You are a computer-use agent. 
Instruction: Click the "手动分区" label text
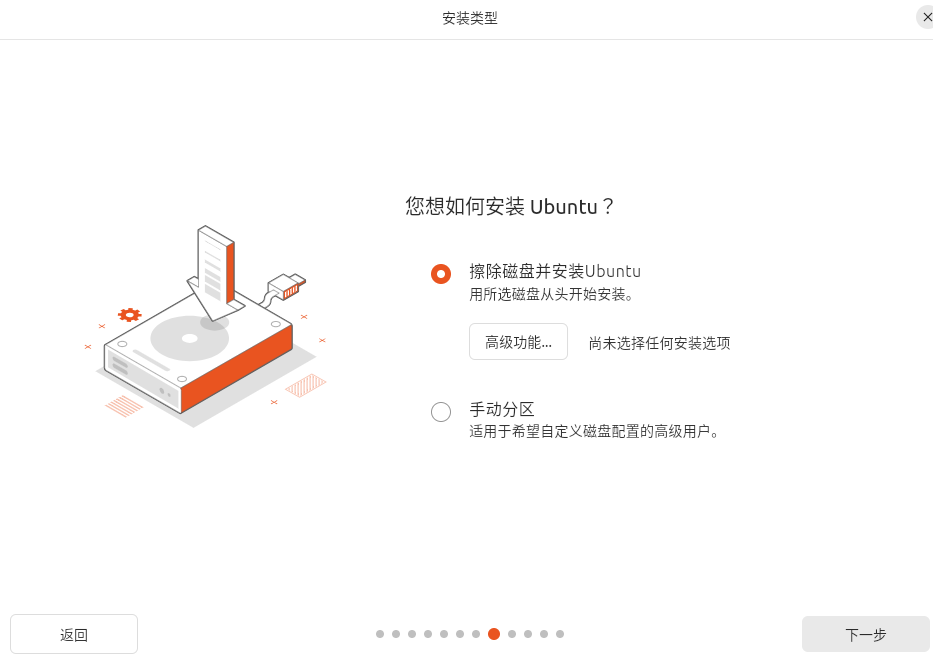click(502, 409)
